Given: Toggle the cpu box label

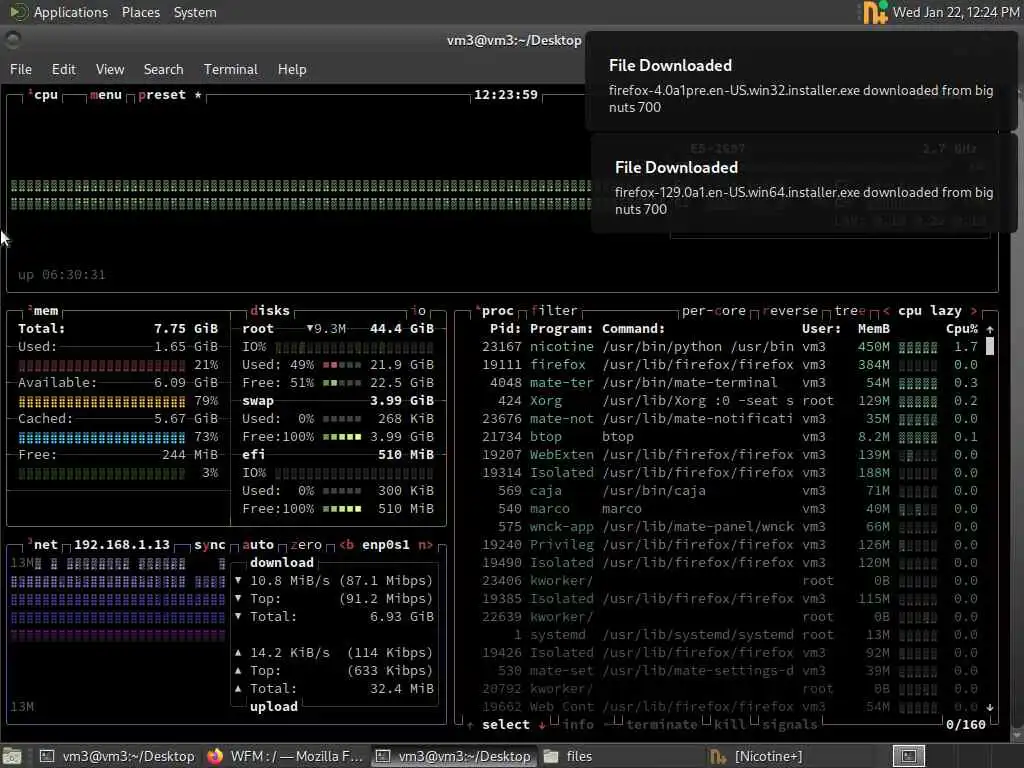Looking at the screenshot, I should point(43,95).
